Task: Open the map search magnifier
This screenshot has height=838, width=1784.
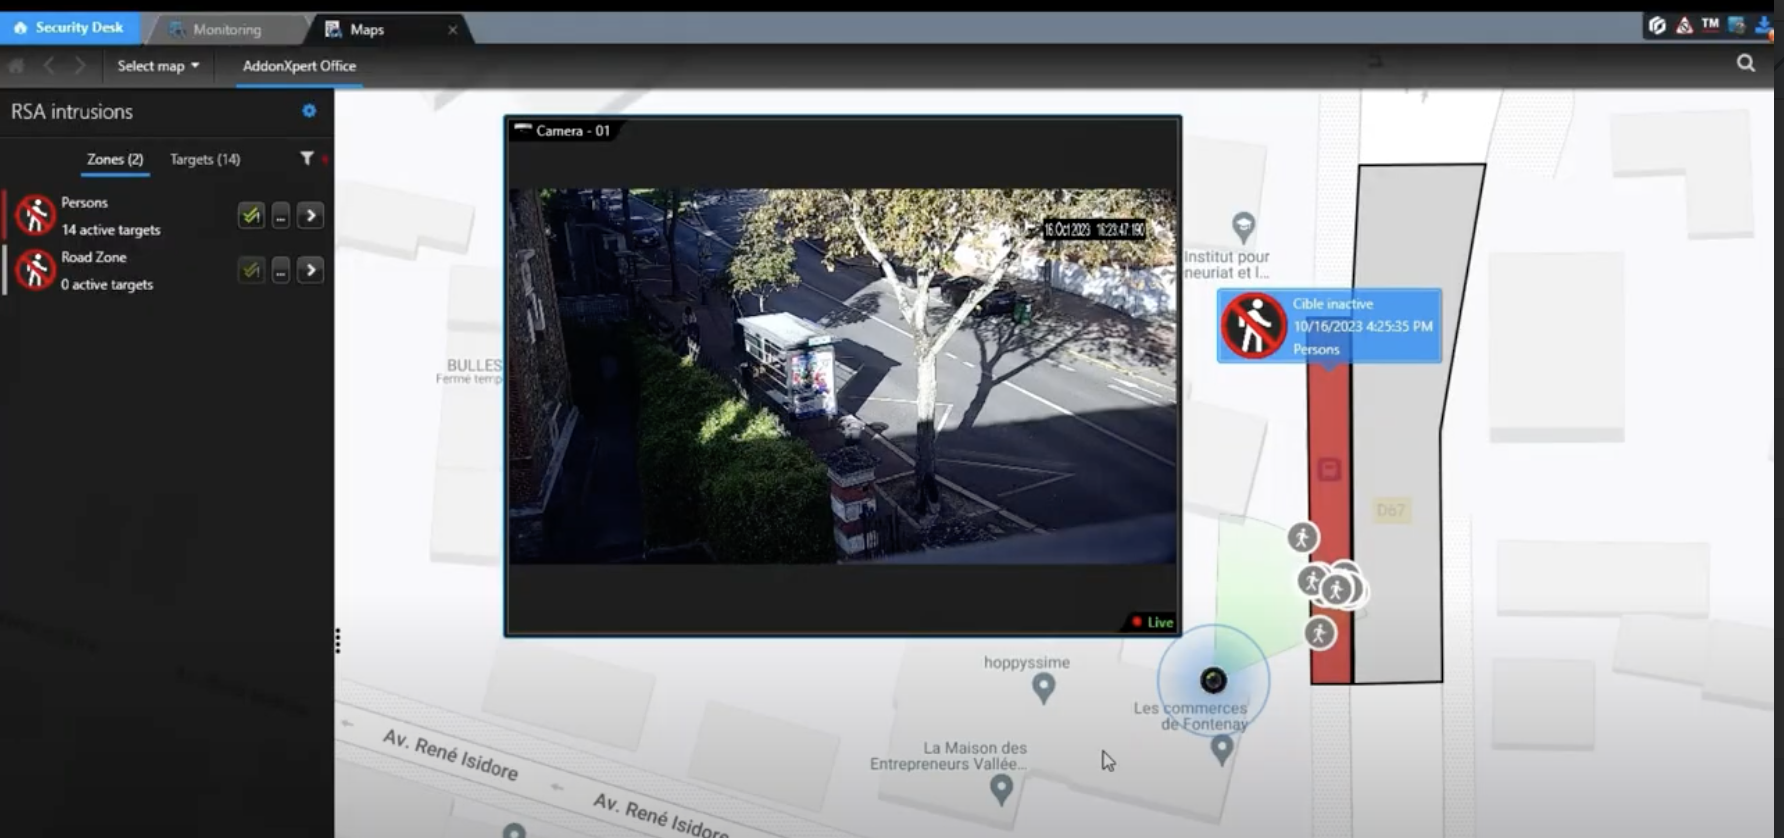Action: [x=1746, y=64]
